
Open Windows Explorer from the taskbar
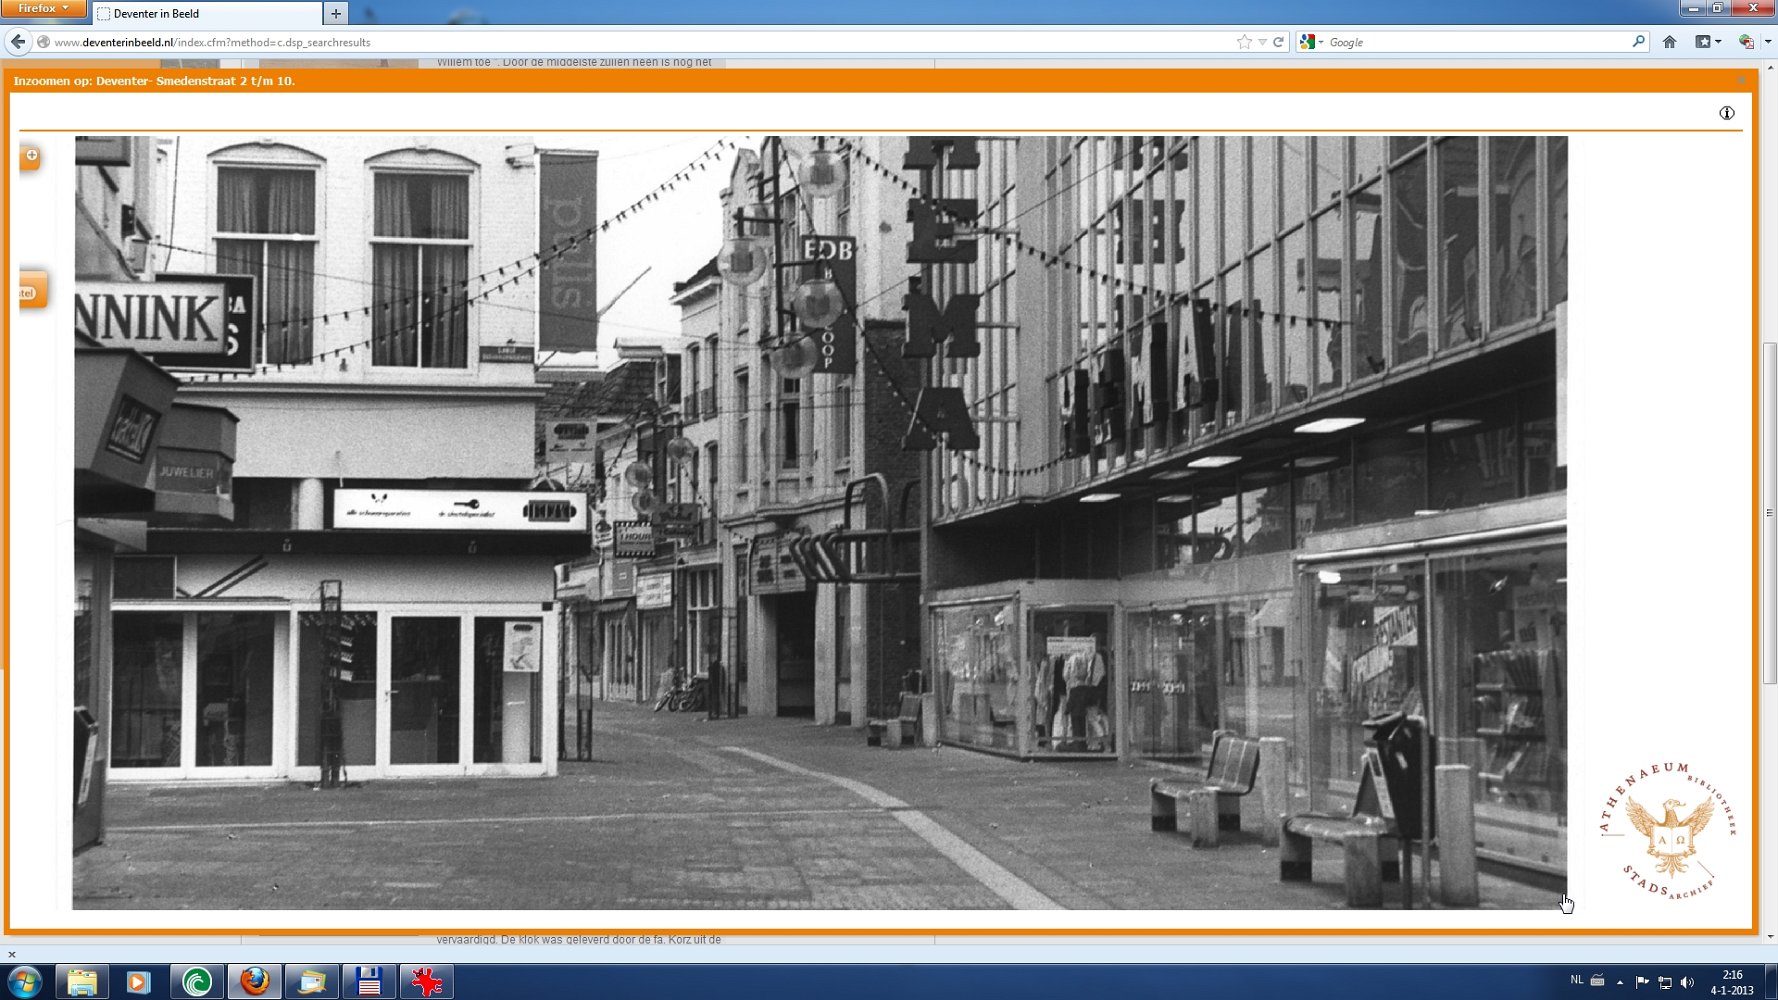tap(82, 982)
